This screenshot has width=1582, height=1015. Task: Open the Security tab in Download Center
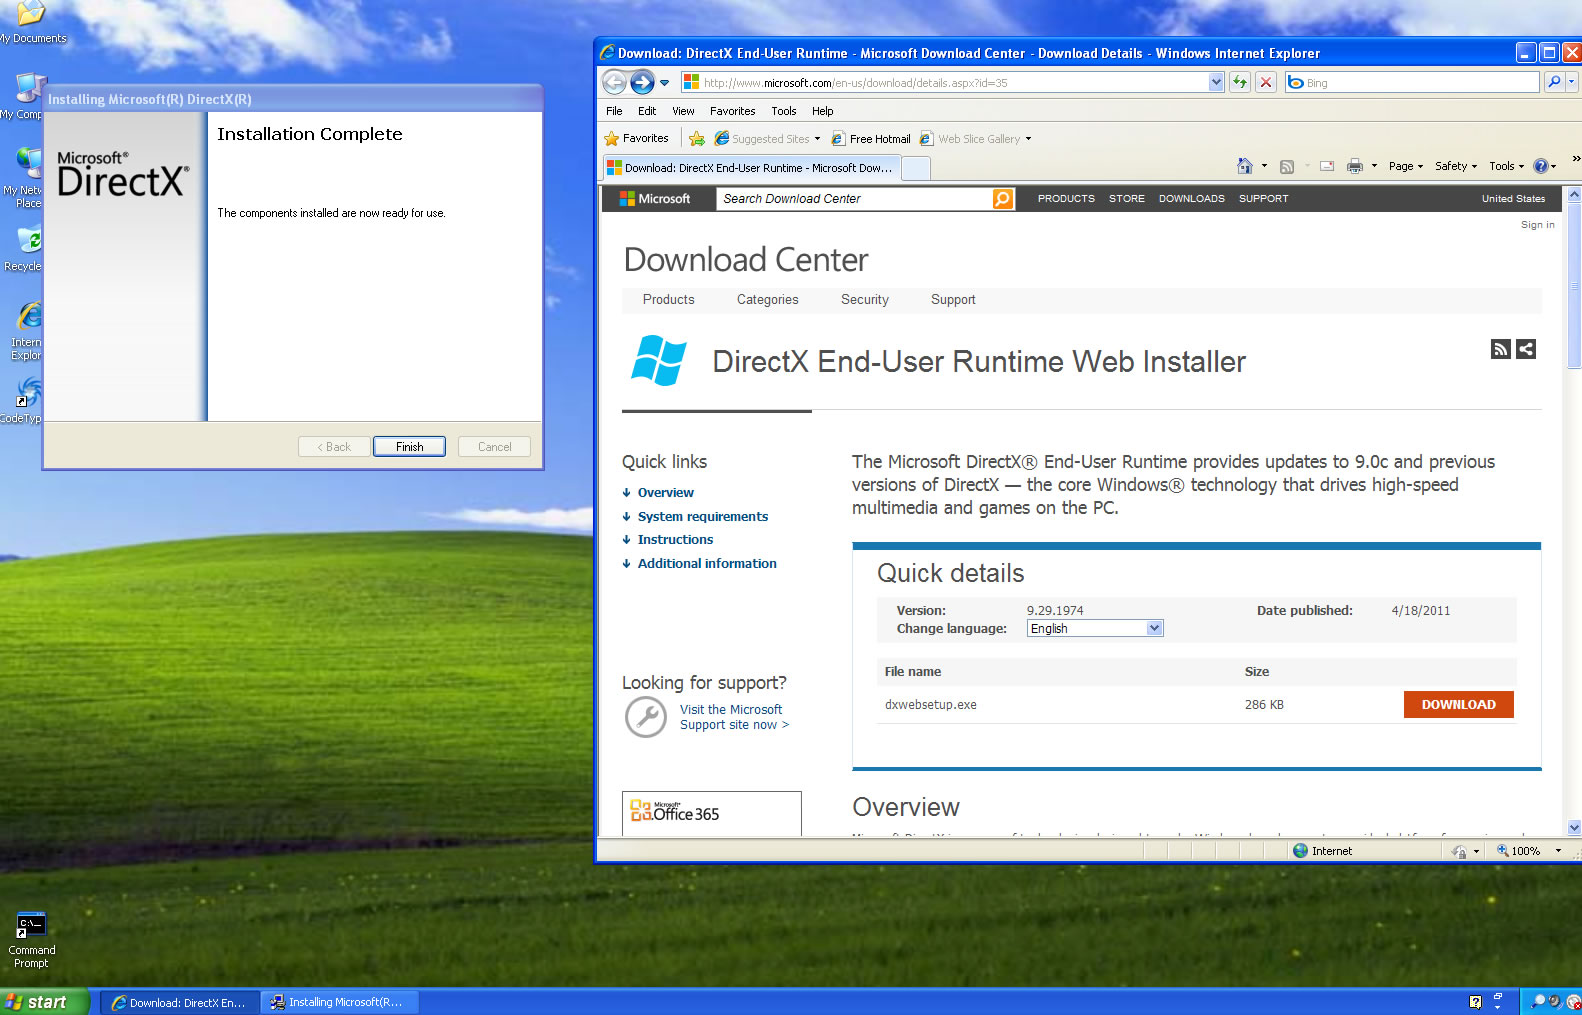[x=864, y=300]
